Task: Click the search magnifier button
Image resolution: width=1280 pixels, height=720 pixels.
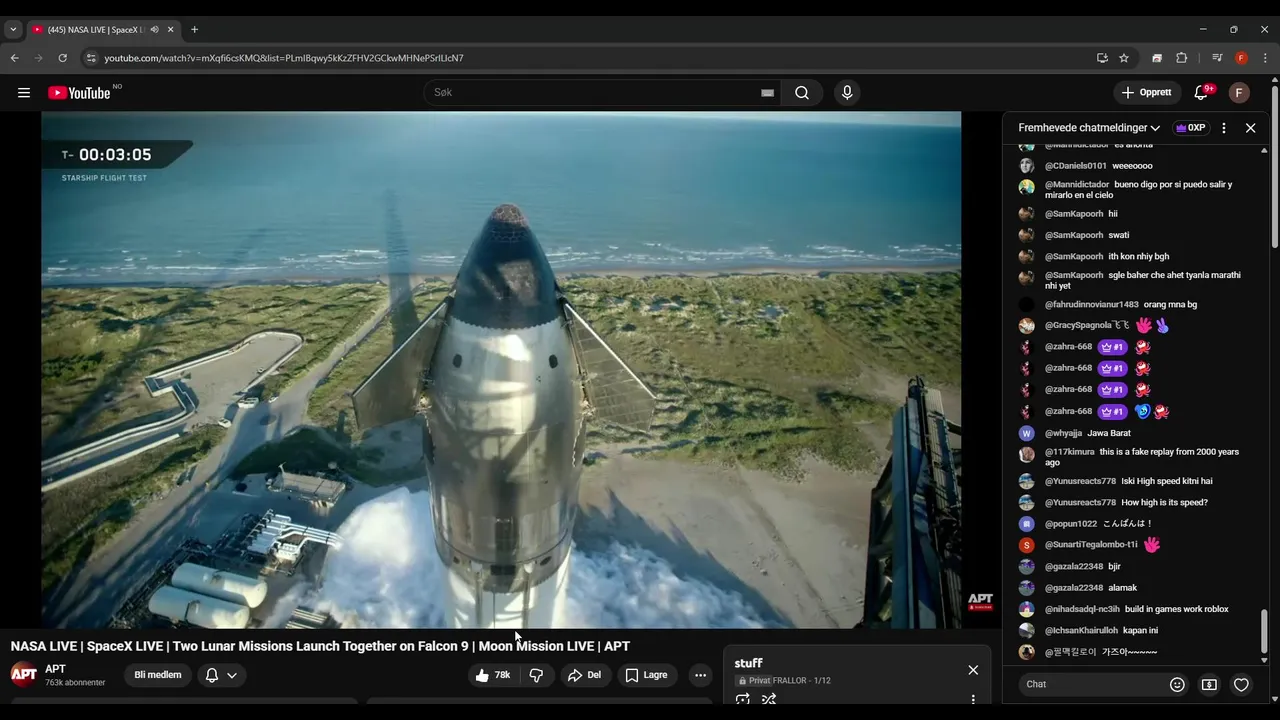Action: click(x=802, y=93)
